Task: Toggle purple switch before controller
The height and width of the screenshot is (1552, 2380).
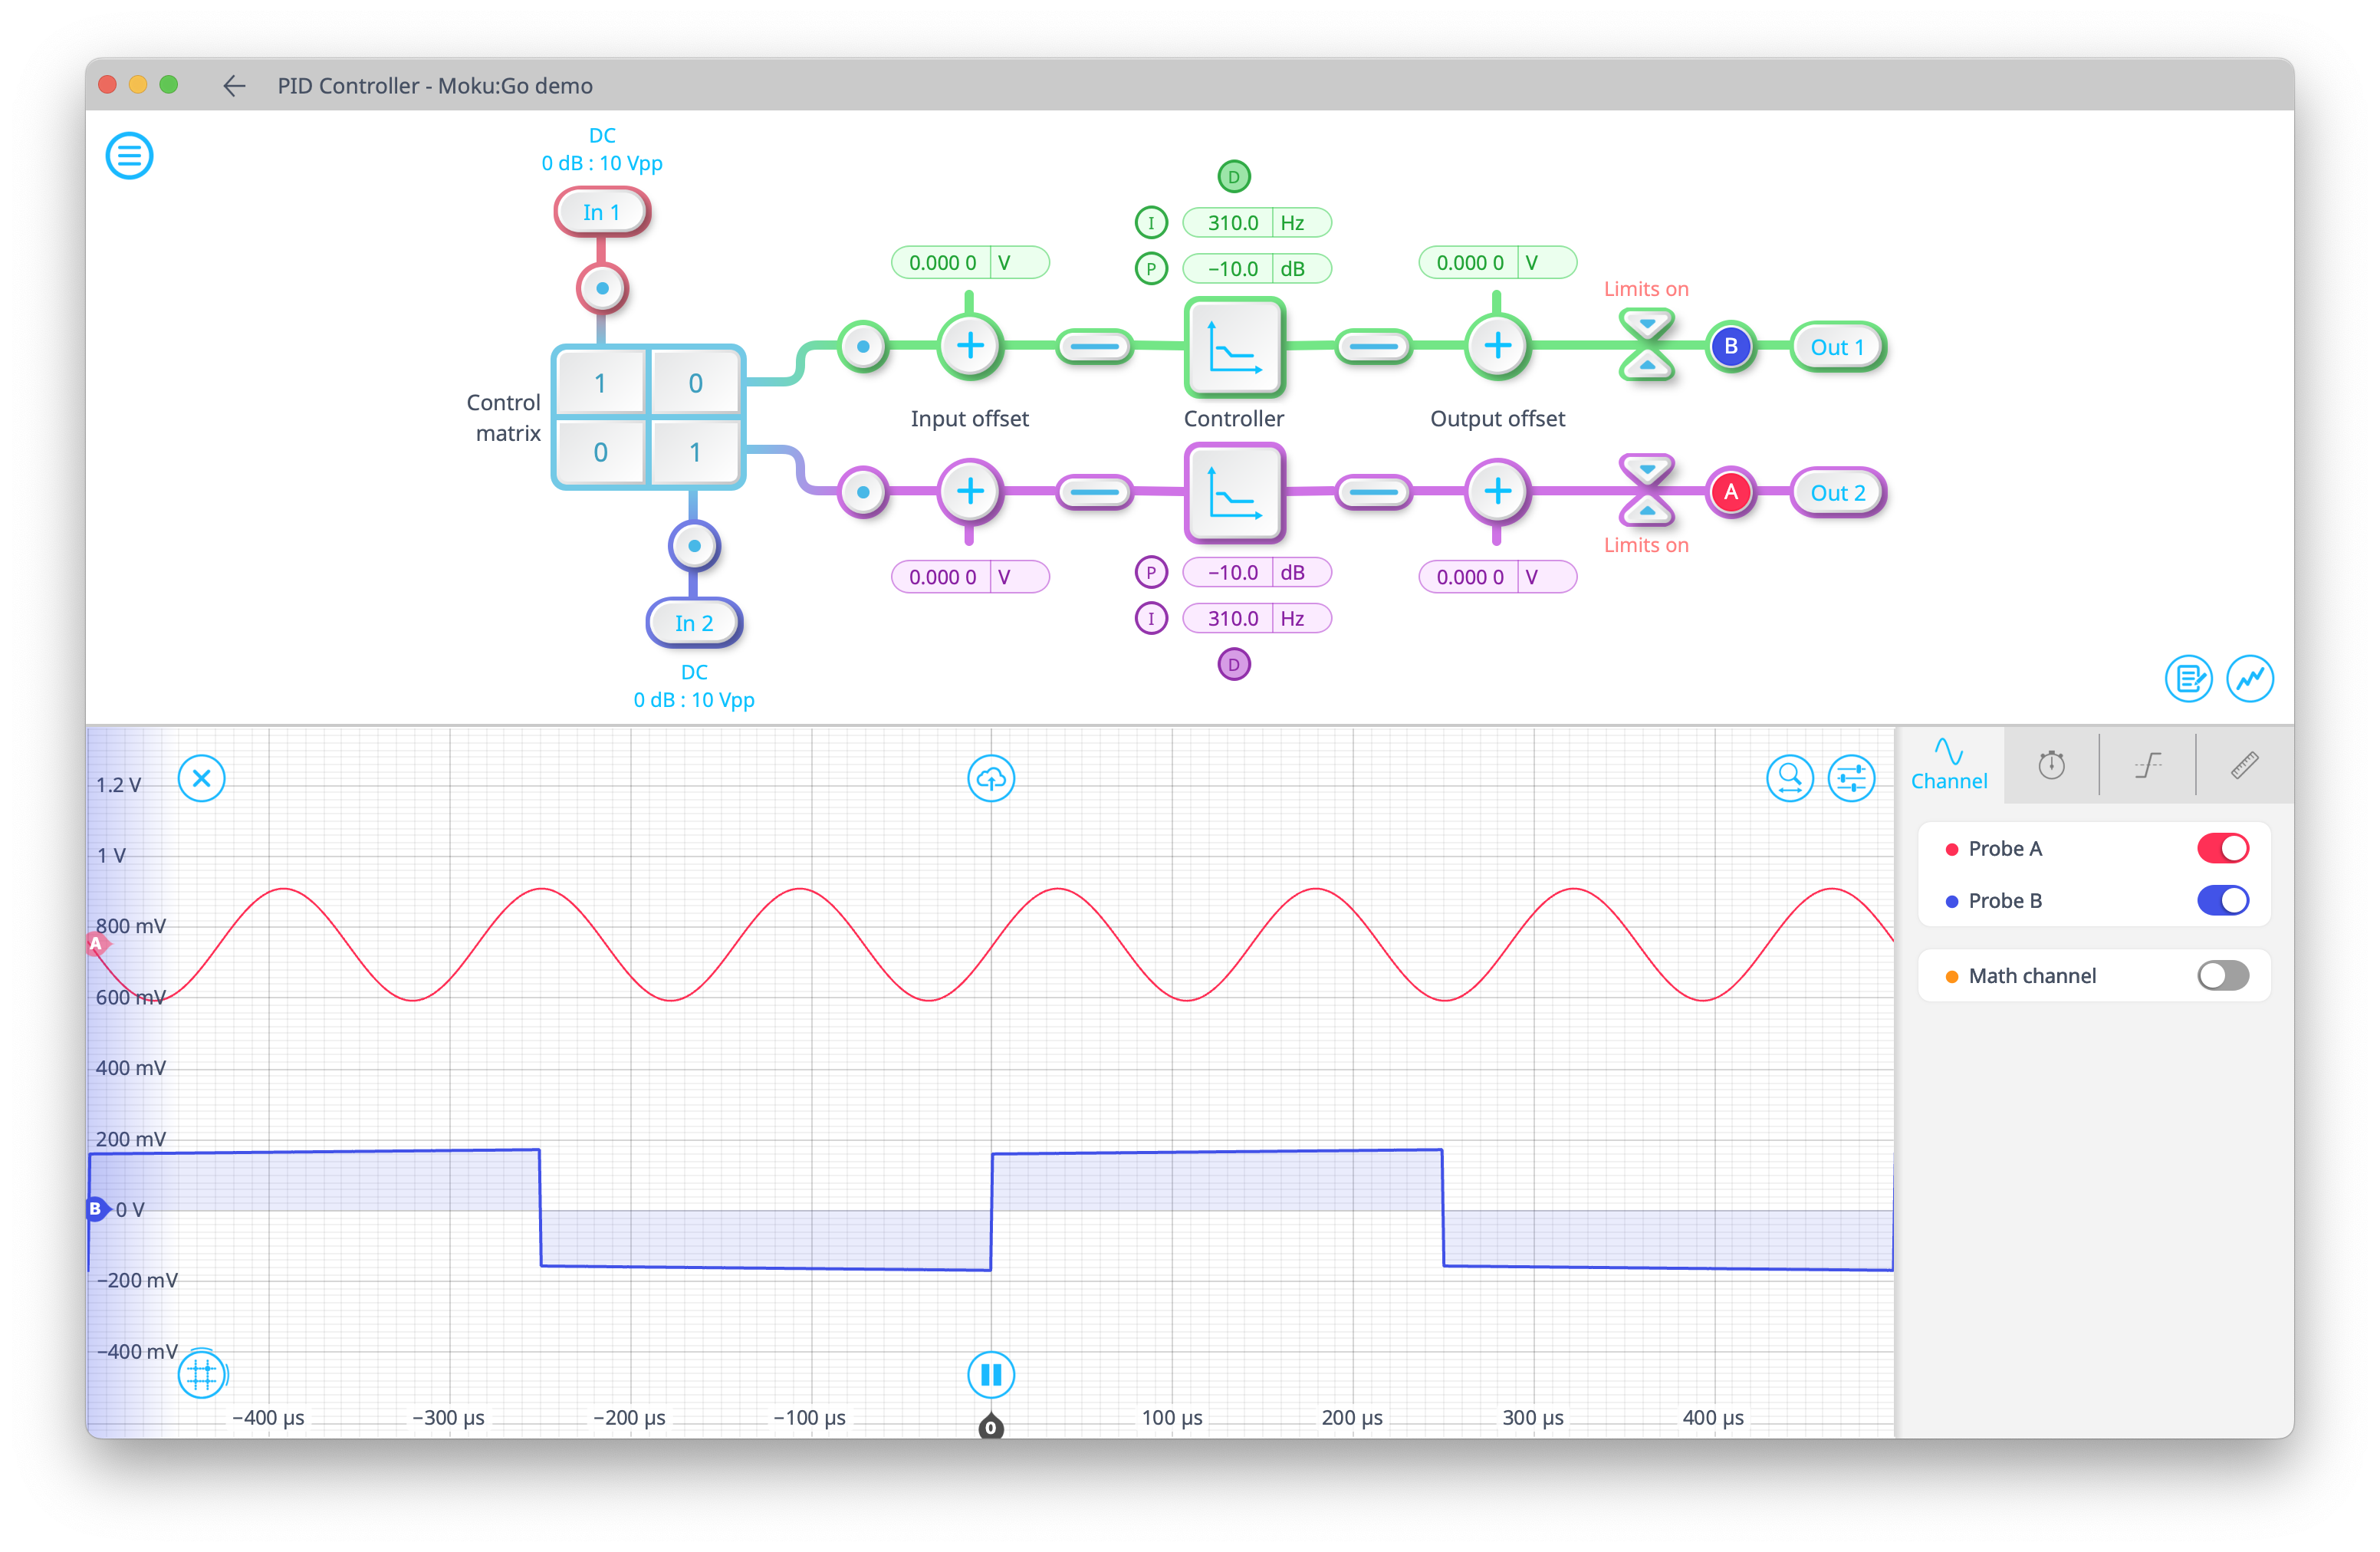Action: [1095, 492]
